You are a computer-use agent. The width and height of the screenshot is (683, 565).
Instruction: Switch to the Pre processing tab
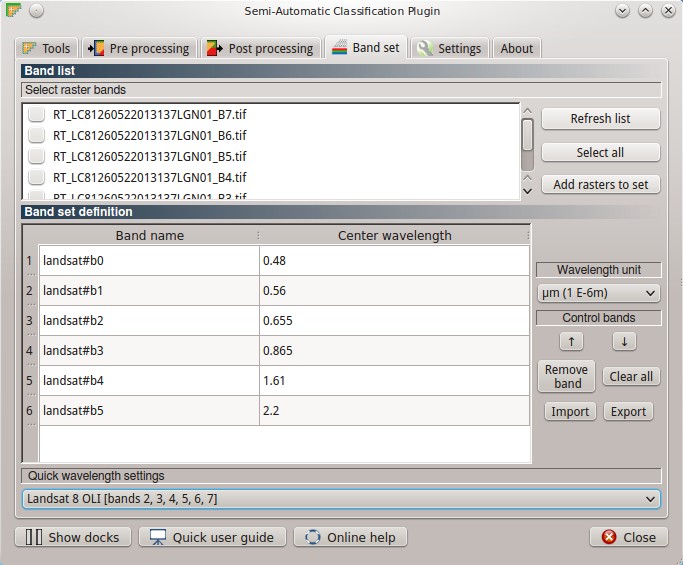pos(139,48)
